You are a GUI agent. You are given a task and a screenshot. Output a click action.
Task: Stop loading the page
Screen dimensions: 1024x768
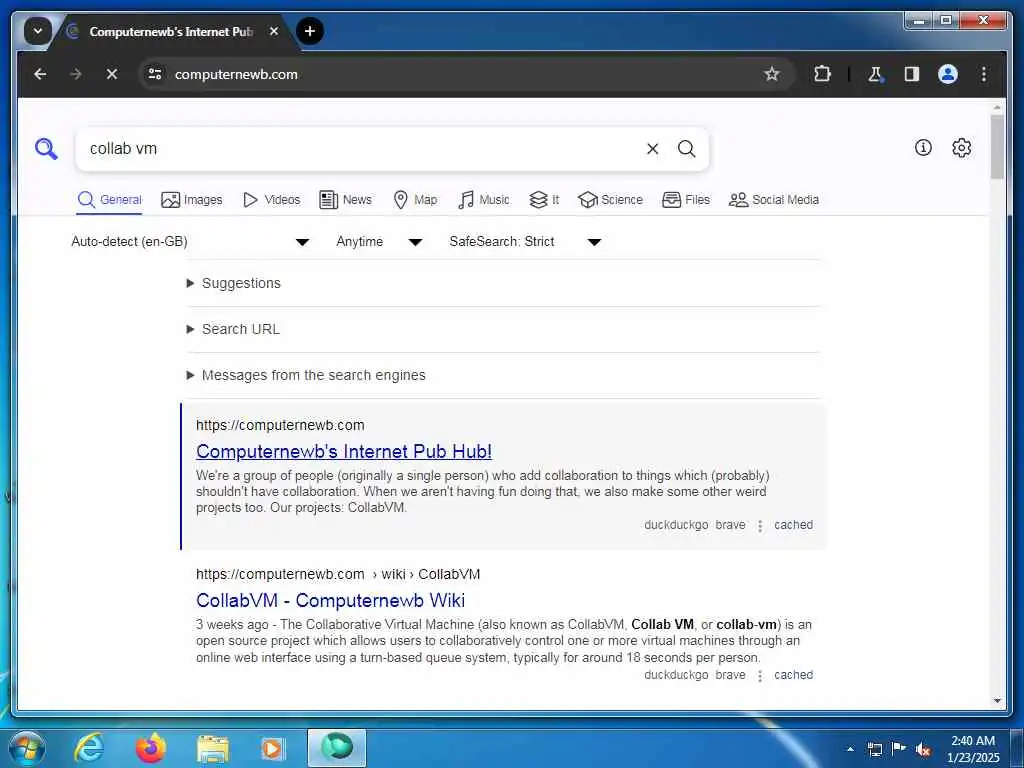(112, 74)
